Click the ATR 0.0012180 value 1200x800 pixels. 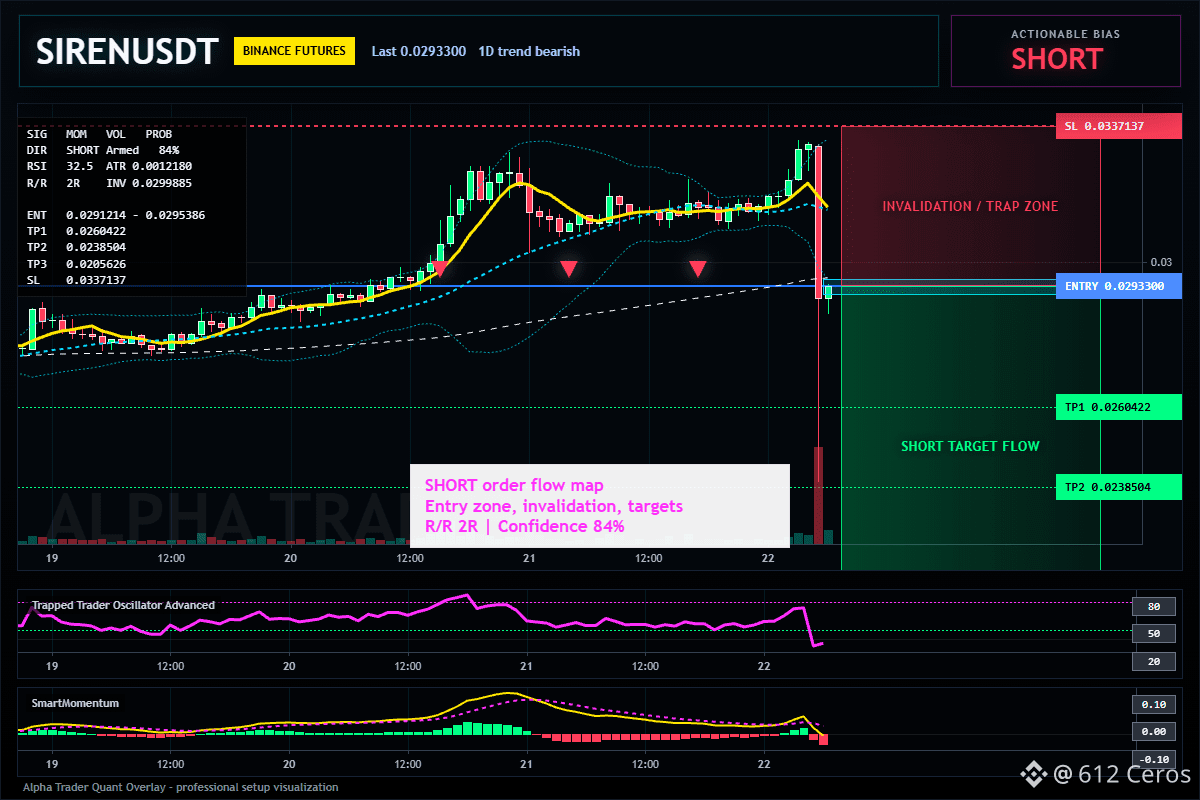(x=150, y=166)
